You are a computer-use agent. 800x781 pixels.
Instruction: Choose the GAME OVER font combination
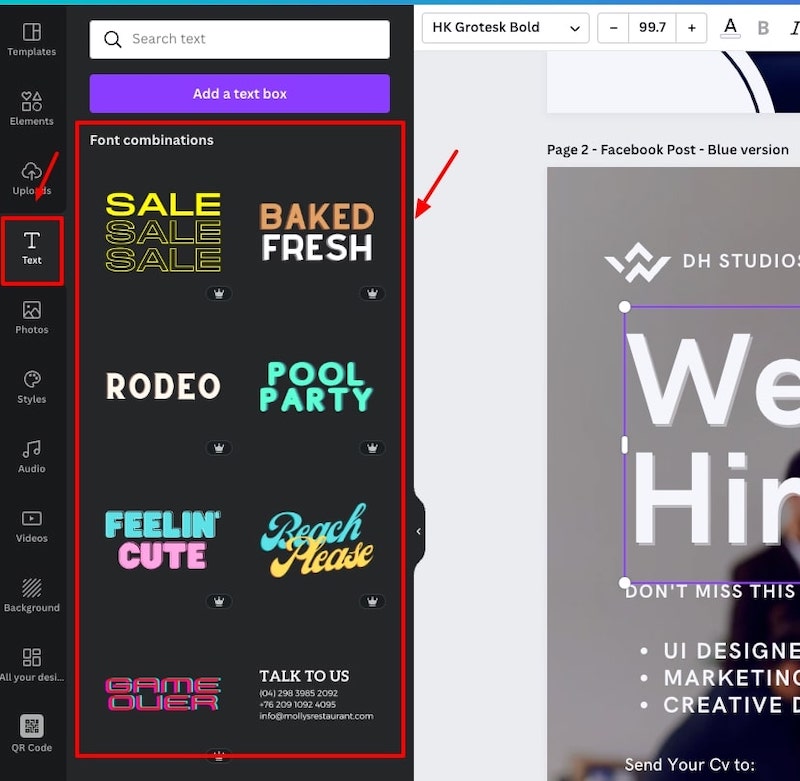click(163, 694)
